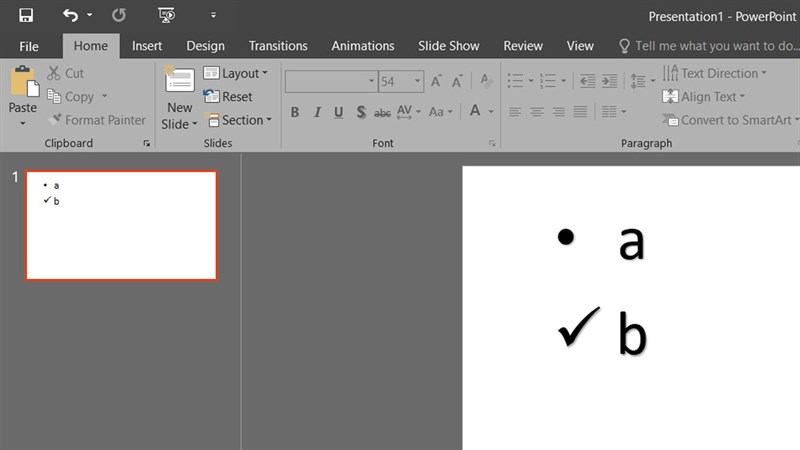This screenshot has height=450, width=800.
Task: Center align text
Action: click(x=537, y=112)
